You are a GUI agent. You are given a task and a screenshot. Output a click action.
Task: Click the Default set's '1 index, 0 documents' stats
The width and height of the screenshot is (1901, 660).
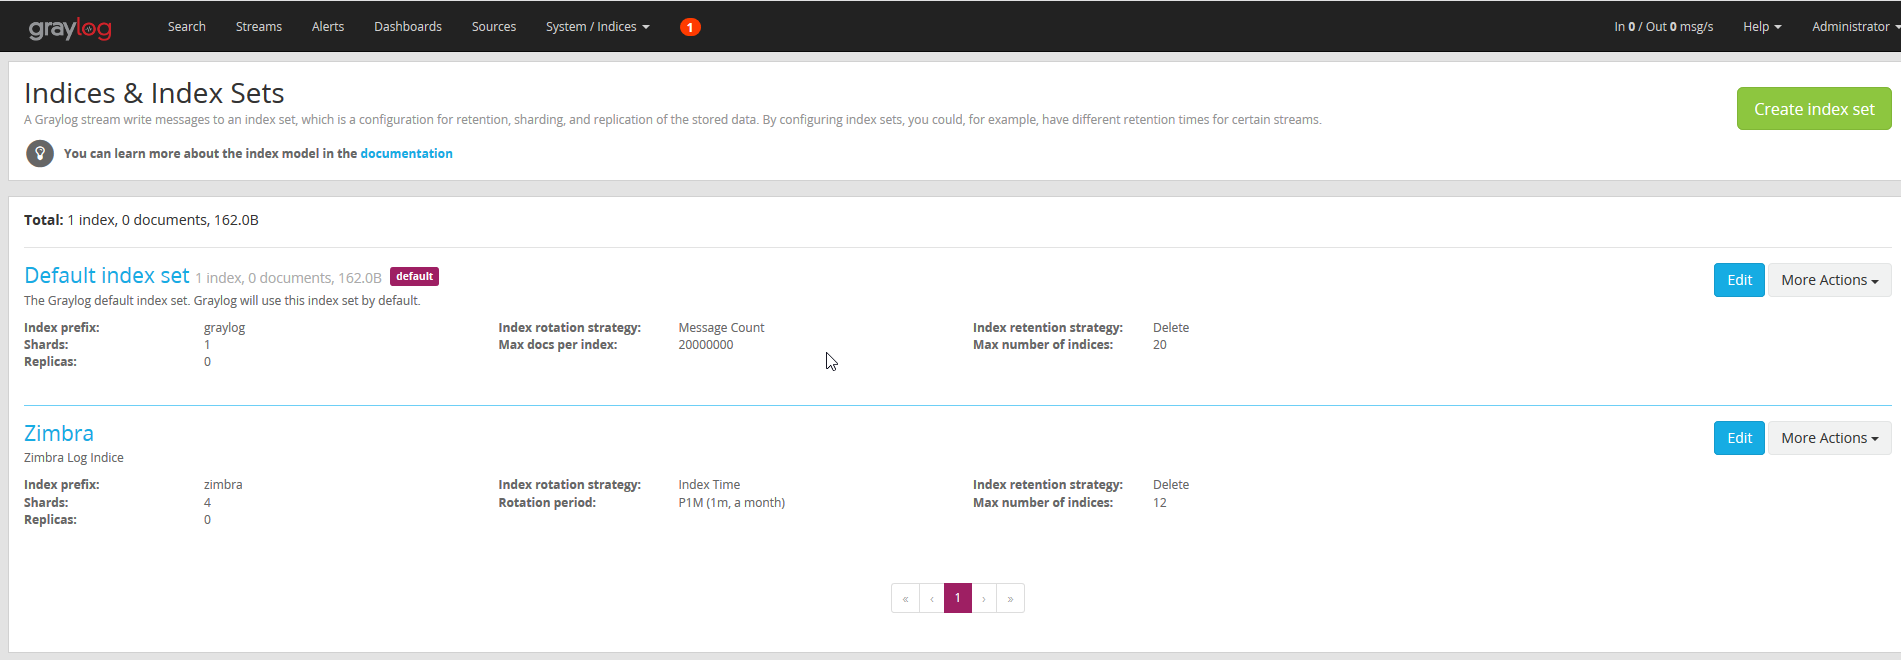pyautogui.click(x=288, y=278)
